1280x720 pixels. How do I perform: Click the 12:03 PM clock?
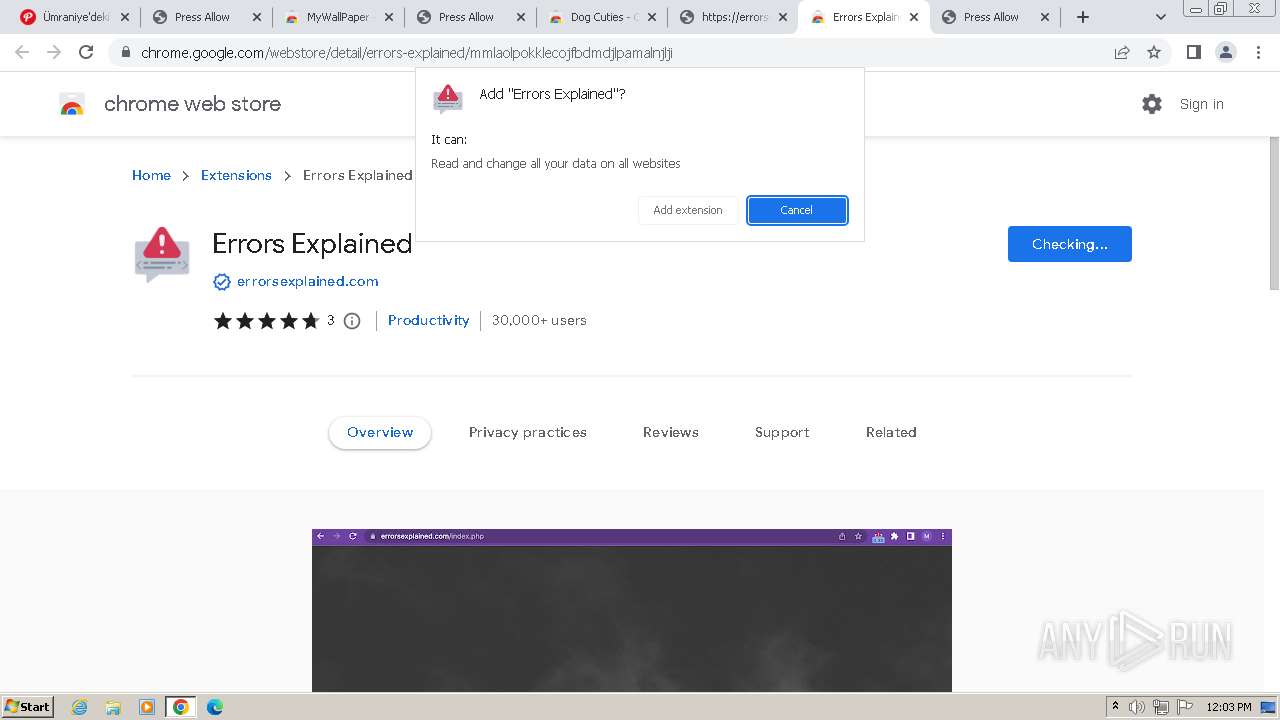[1229, 707]
